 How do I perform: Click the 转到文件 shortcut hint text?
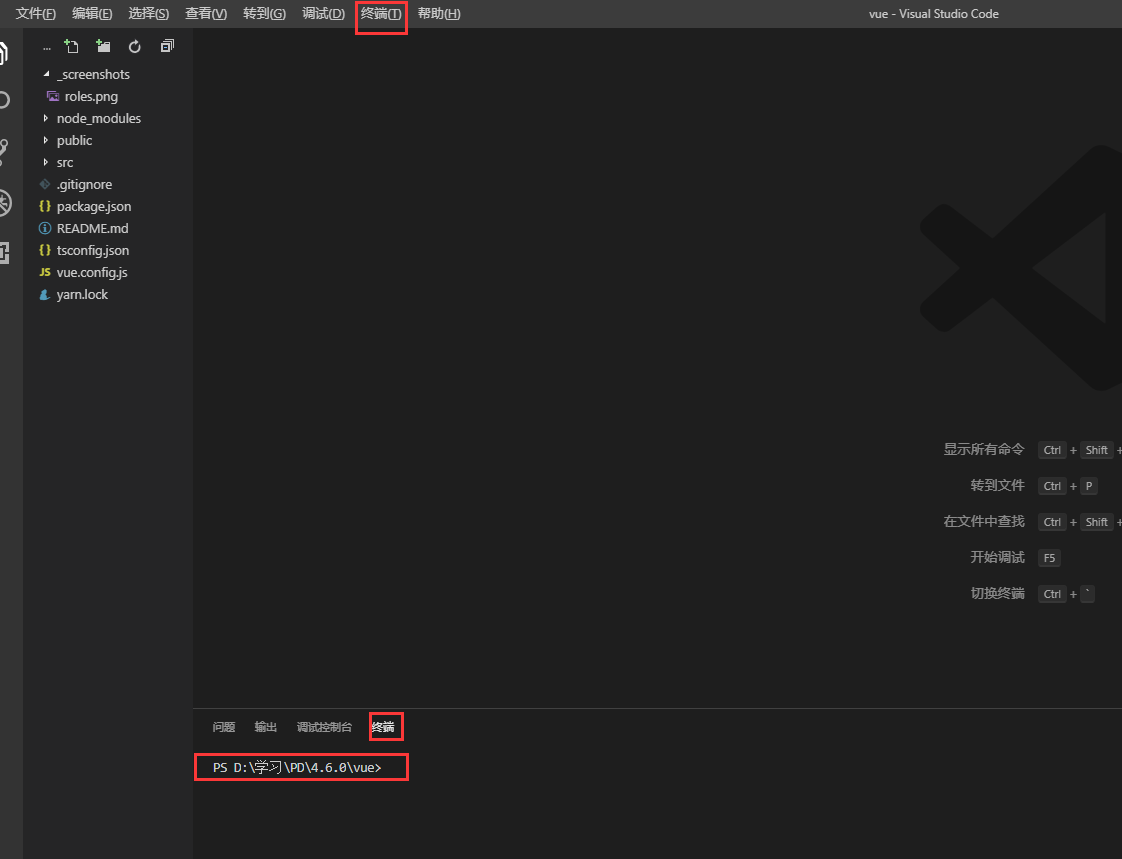997,485
